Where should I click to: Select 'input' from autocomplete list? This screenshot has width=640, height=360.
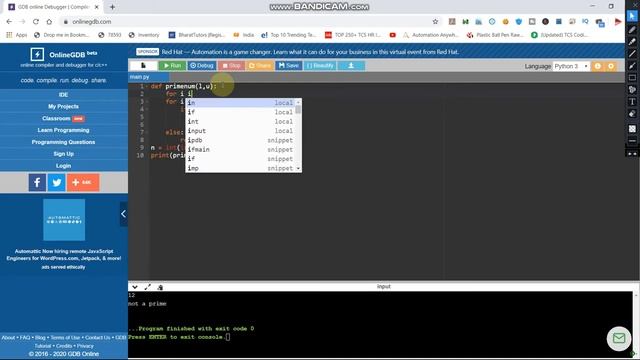pos(241,131)
